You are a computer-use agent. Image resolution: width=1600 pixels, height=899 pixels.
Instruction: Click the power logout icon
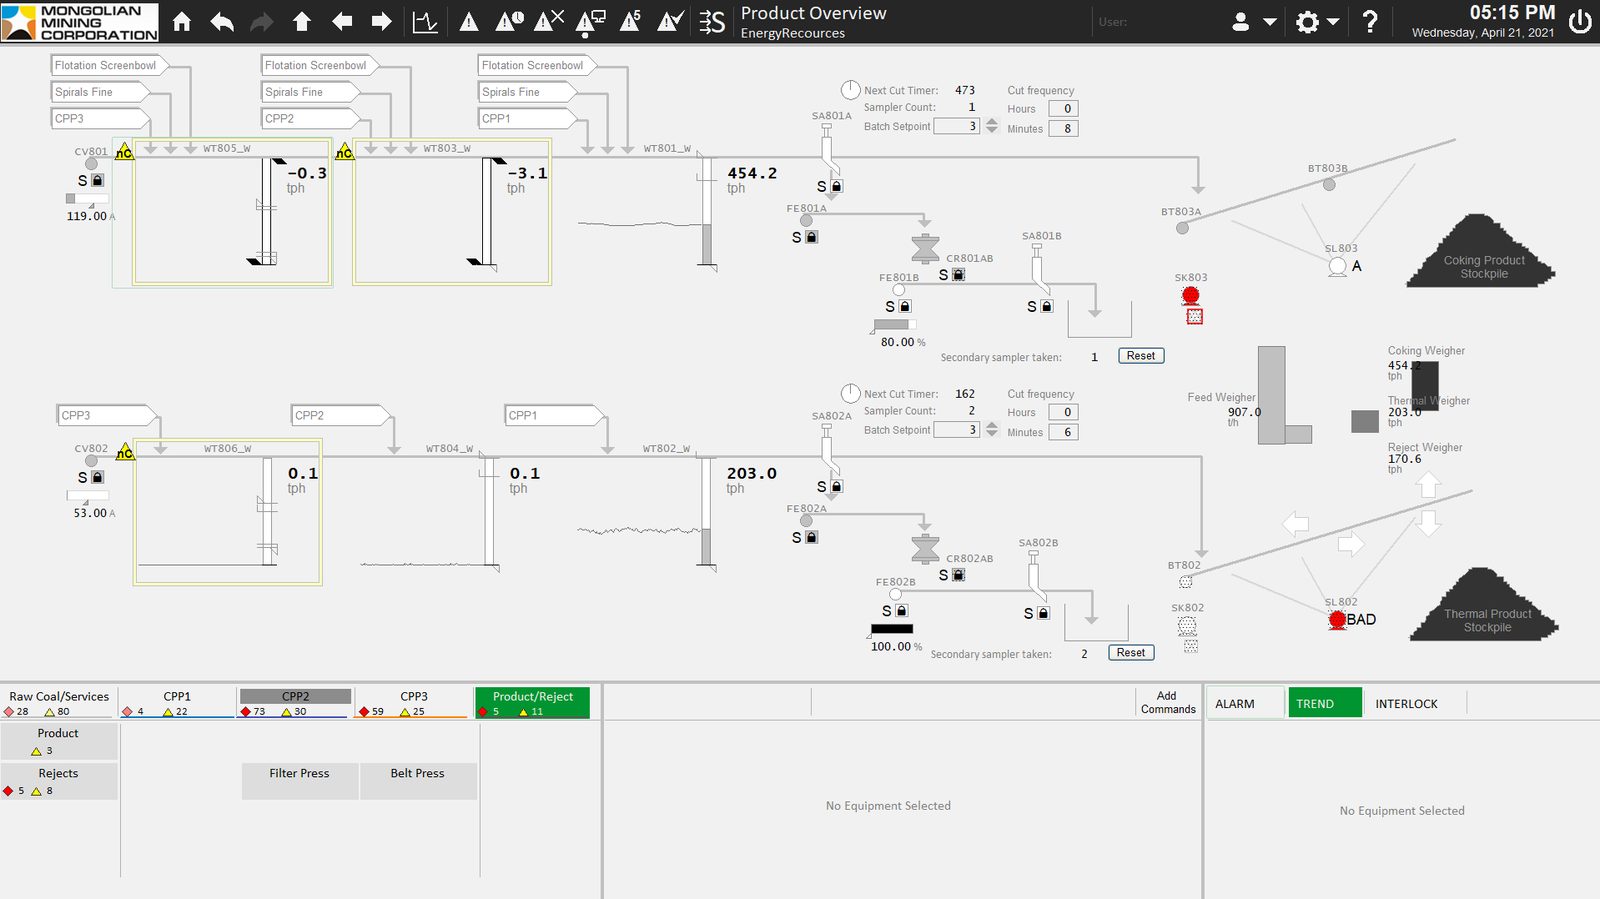[1580, 21]
